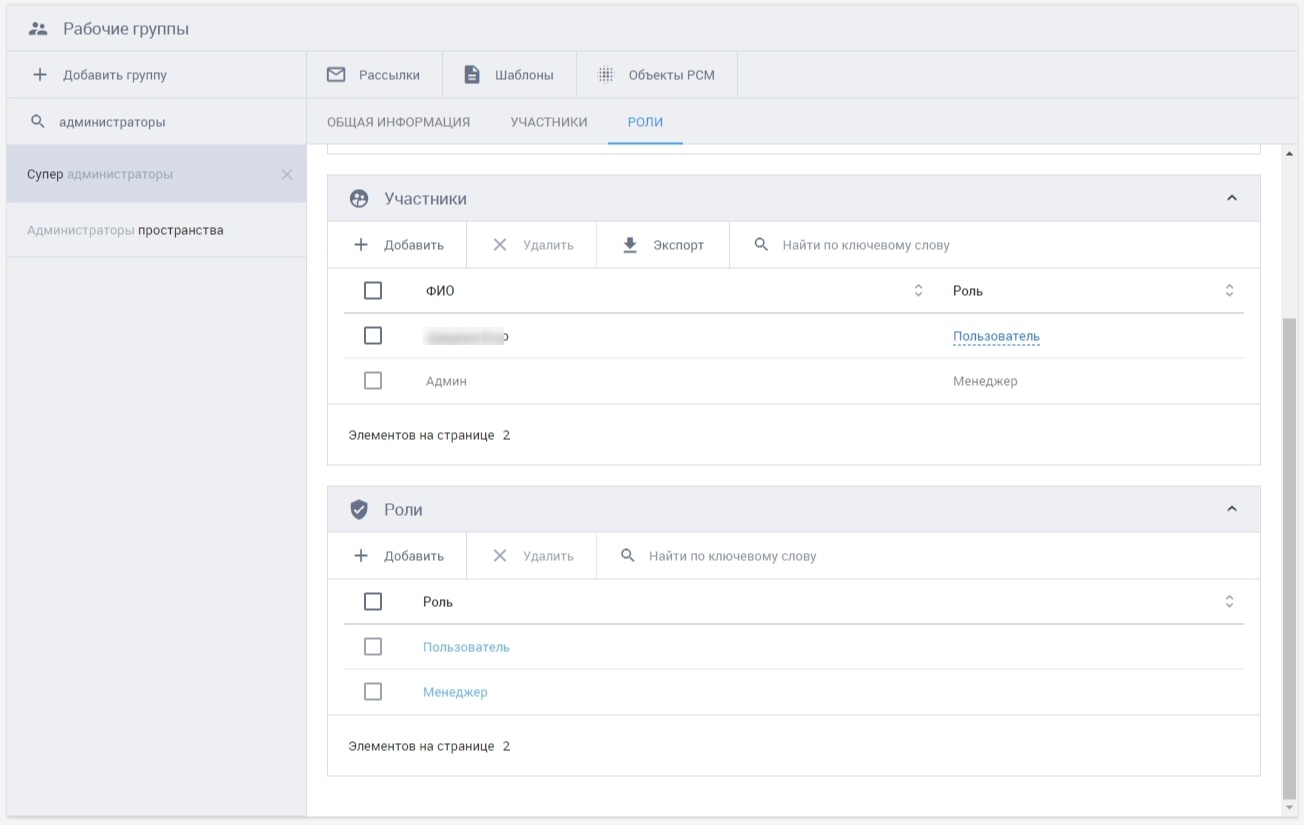Tick the checkbox beside the Менеджер role

pos(373,692)
